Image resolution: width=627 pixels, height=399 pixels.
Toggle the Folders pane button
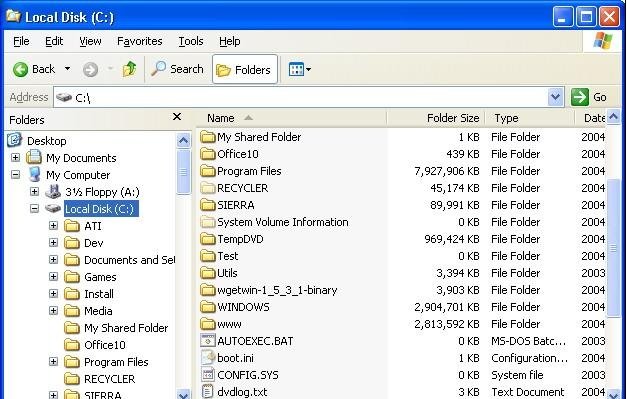(x=245, y=70)
